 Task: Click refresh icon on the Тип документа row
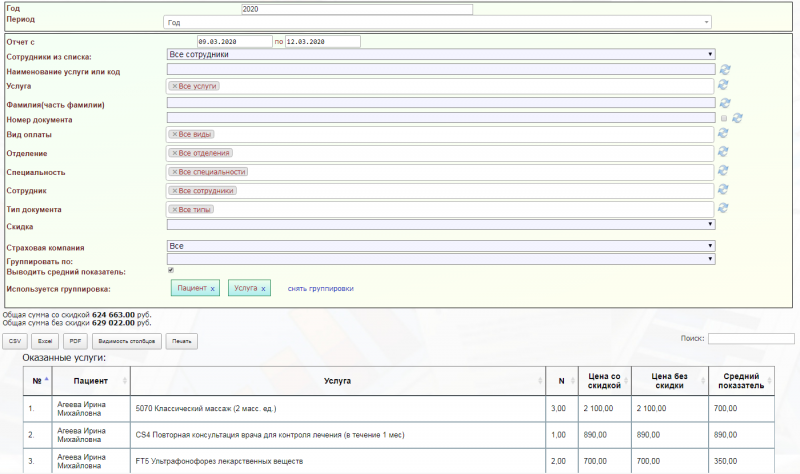[x=724, y=209]
